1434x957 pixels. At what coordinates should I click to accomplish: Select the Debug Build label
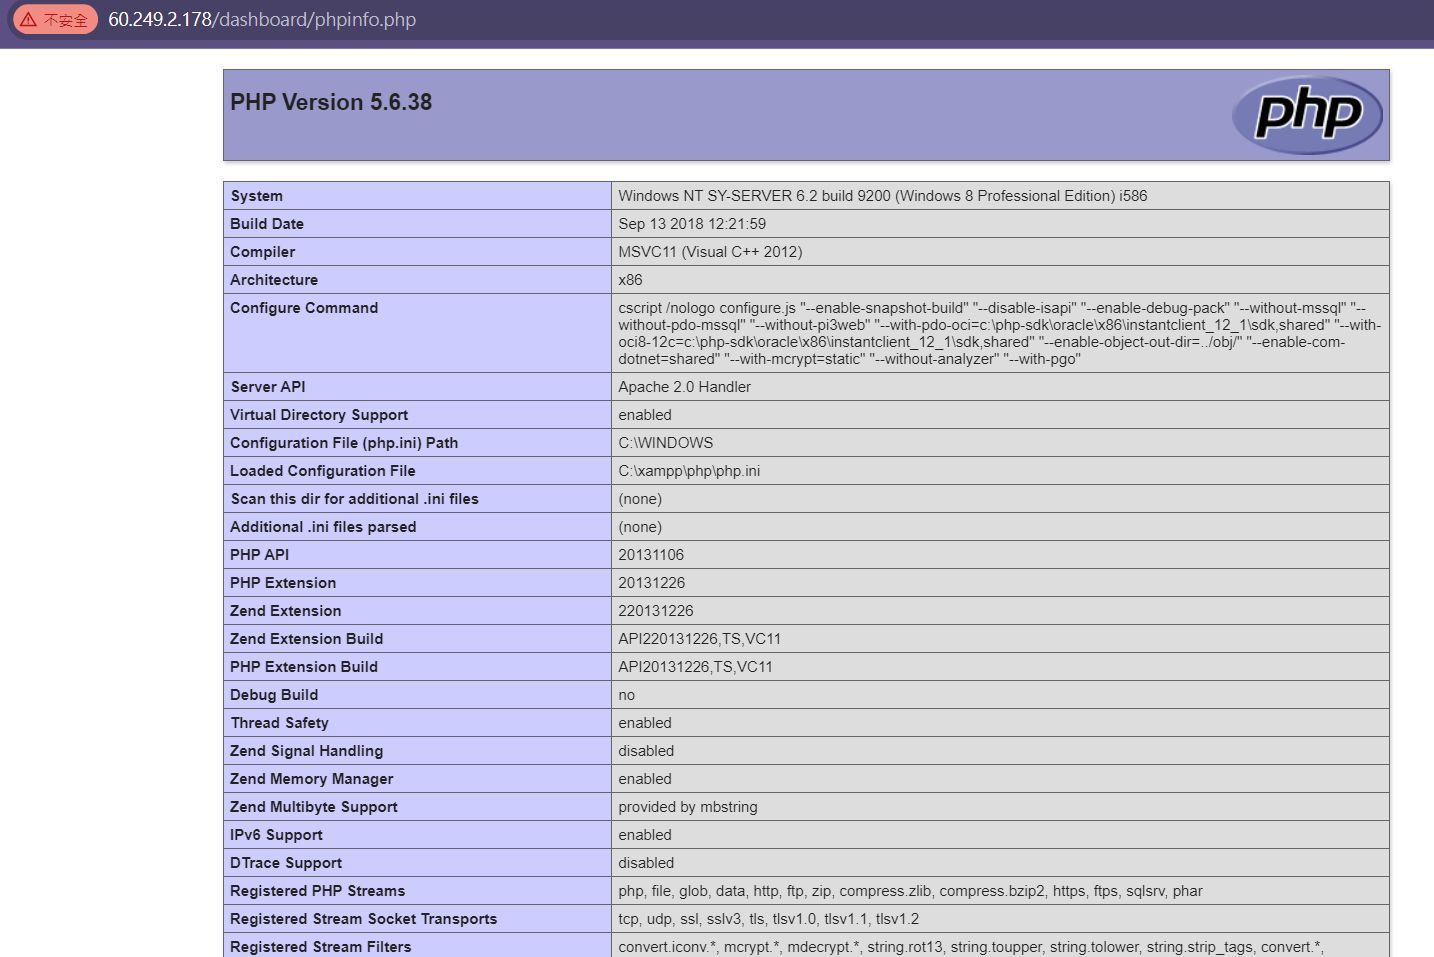[274, 695]
